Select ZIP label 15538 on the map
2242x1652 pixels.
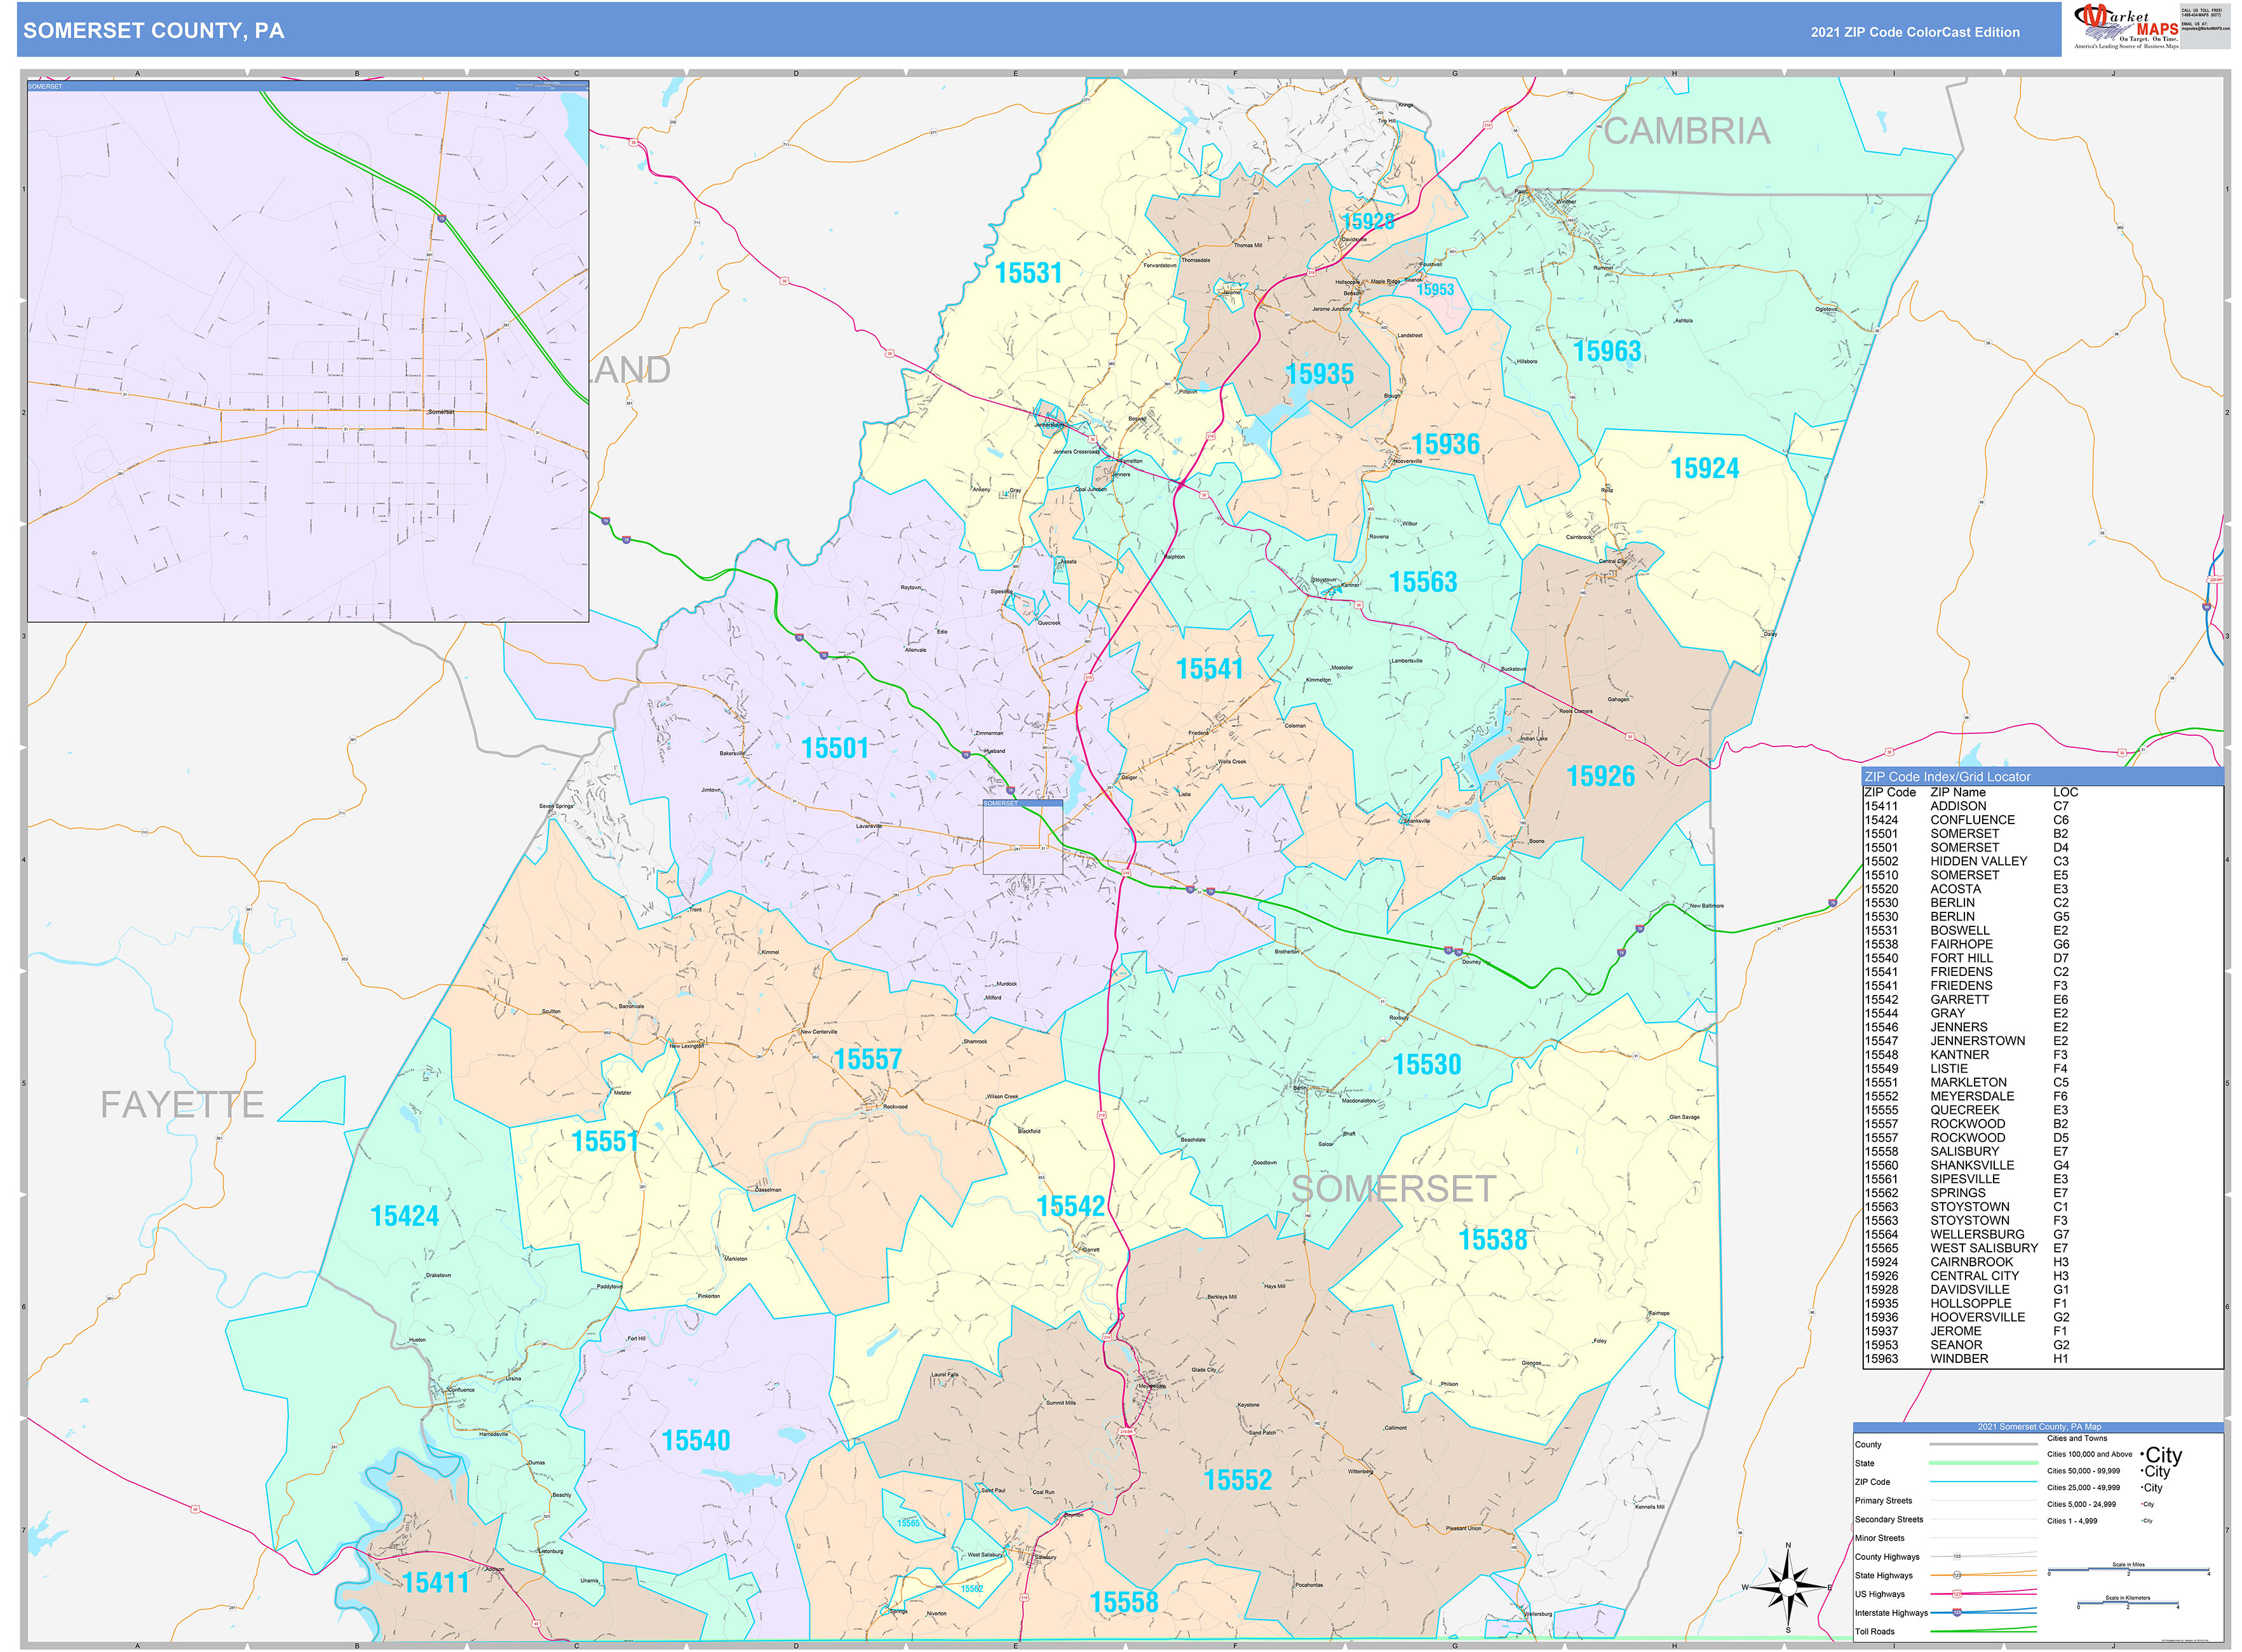coord(1492,1240)
